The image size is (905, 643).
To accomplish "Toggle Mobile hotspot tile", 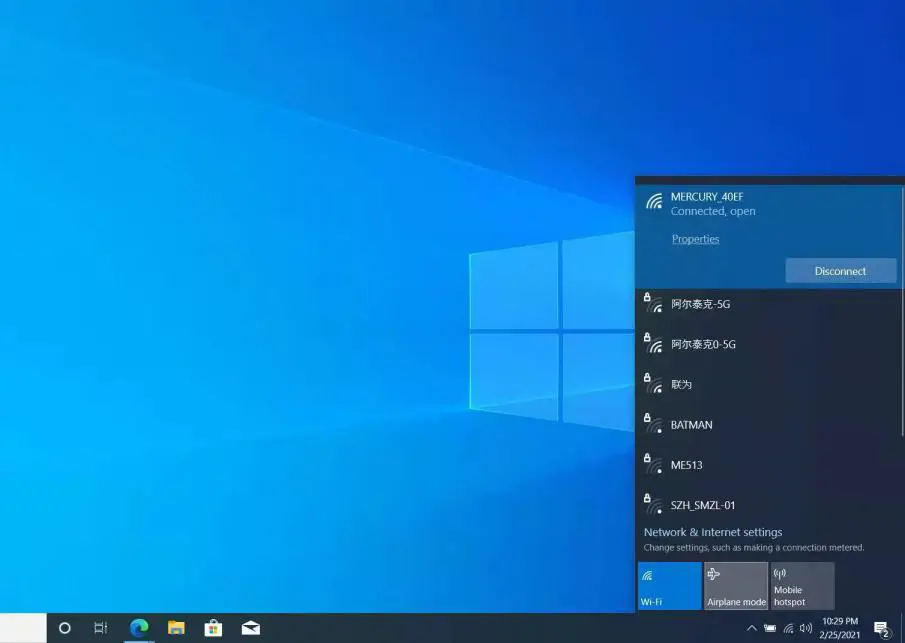I will point(802,585).
